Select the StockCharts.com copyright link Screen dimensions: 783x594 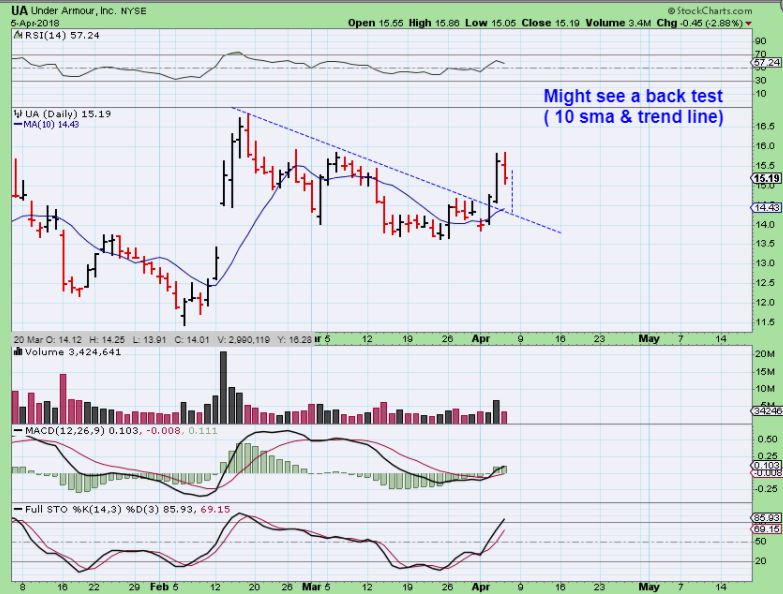pos(710,10)
